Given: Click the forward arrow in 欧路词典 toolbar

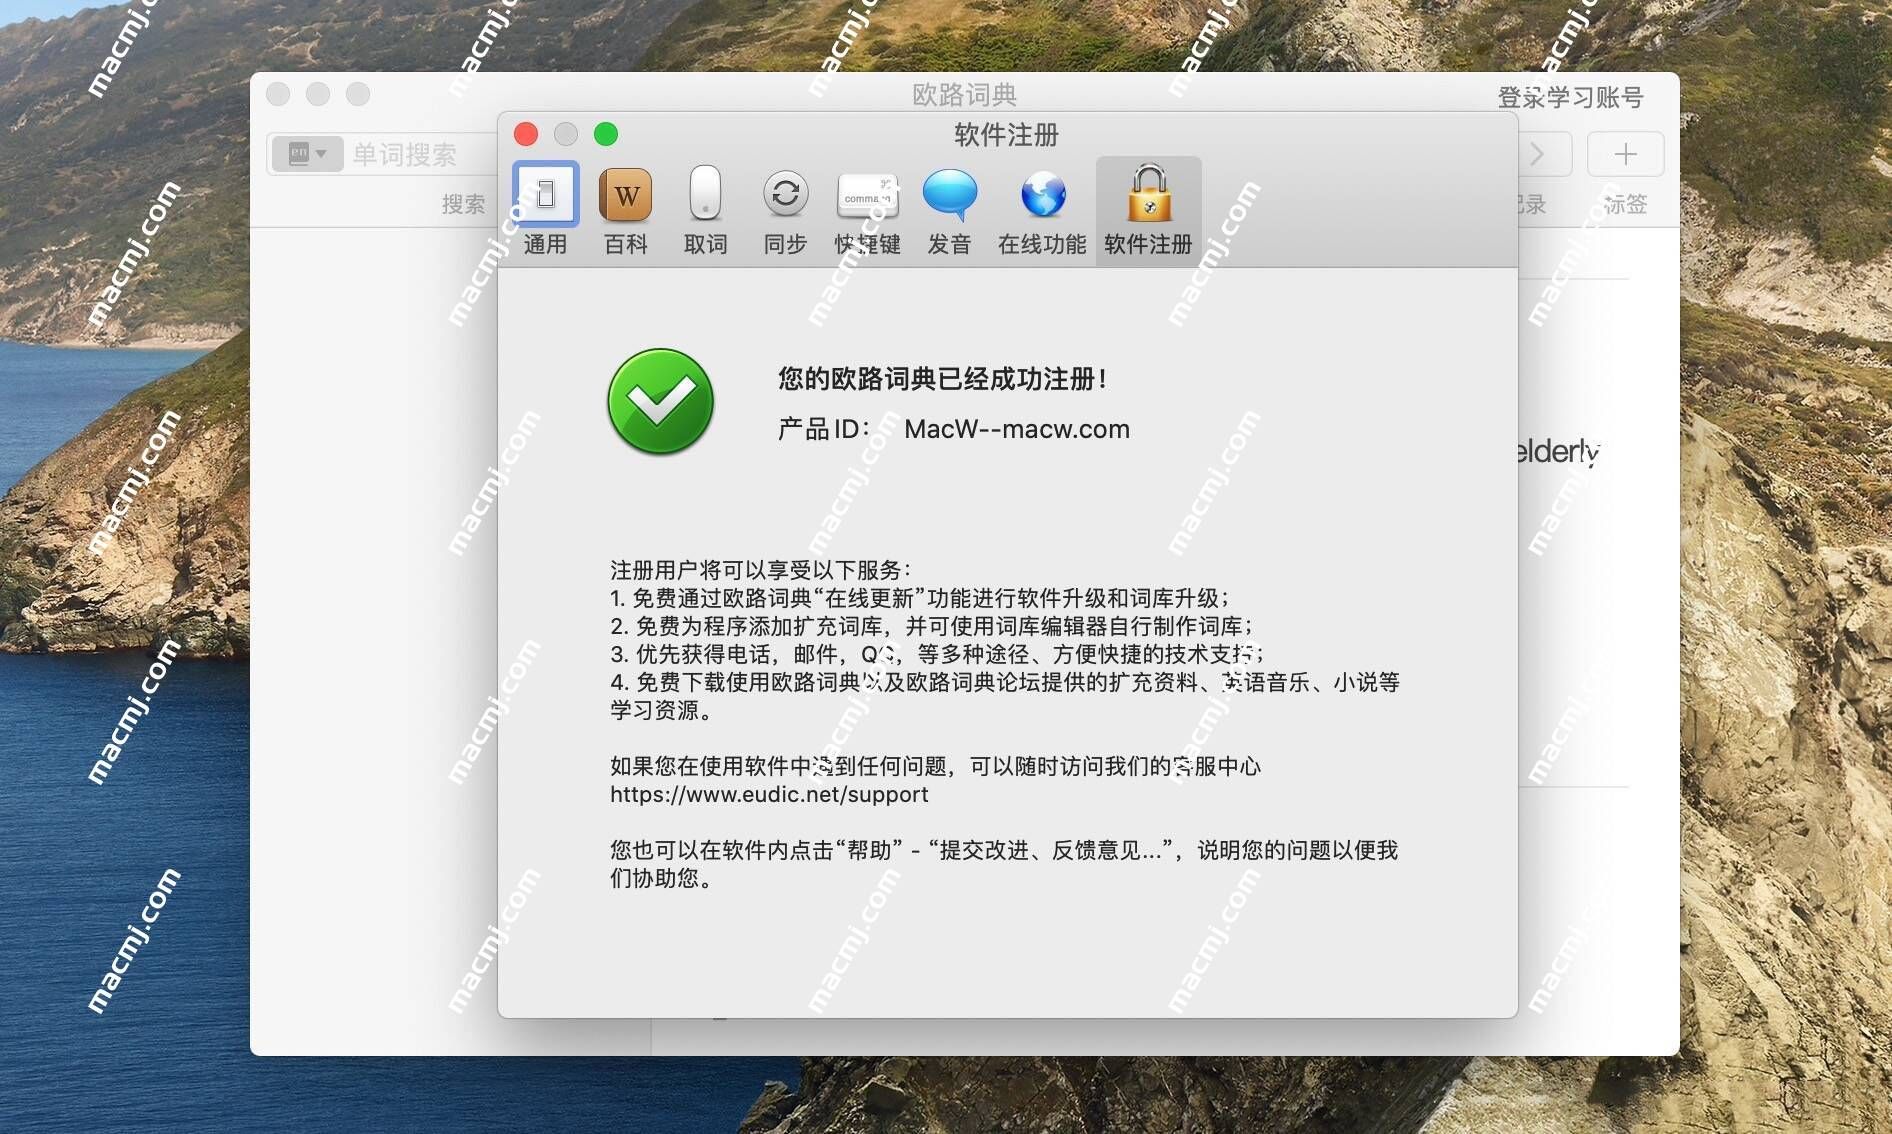Looking at the screenshot, I should click(x=1538, y=154).
